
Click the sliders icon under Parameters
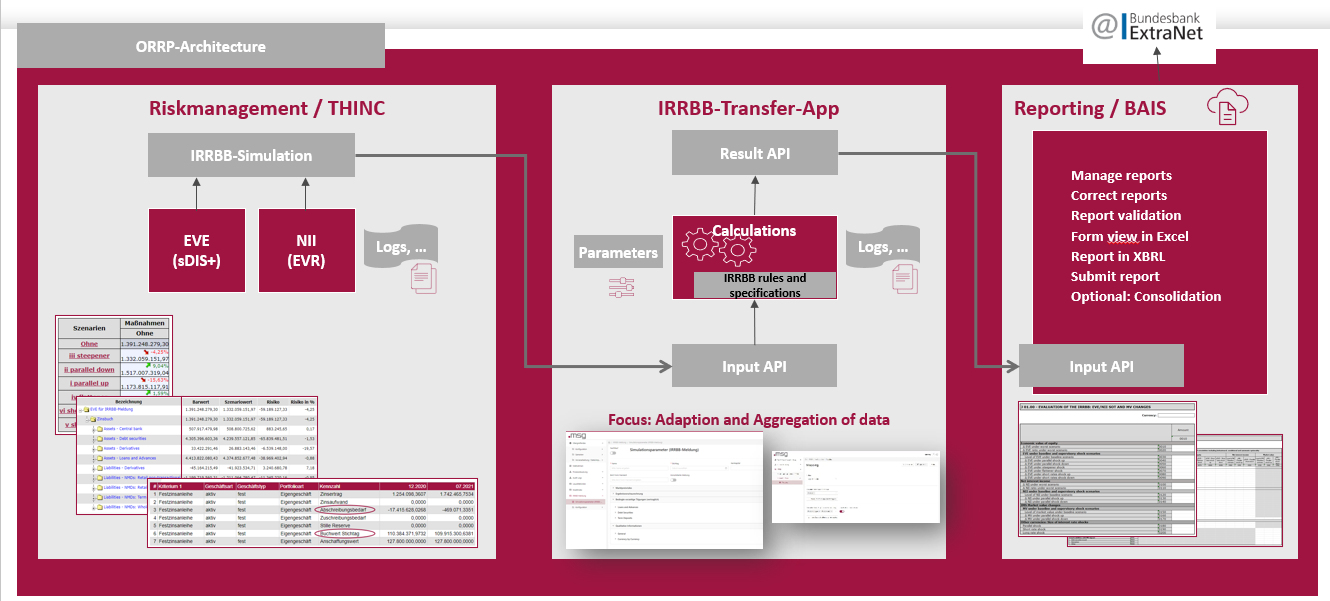click(623, 288)
